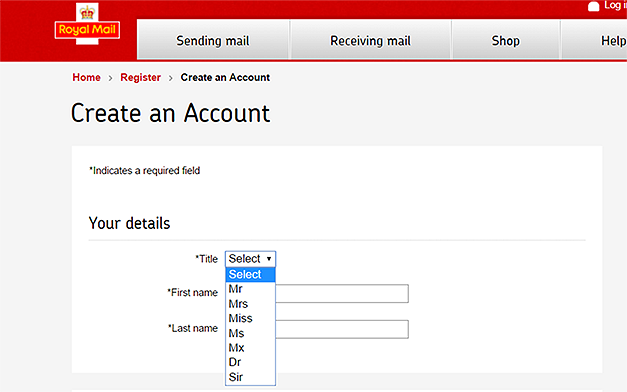
Task: Click the Royal Mail logo
Action: 87,24
